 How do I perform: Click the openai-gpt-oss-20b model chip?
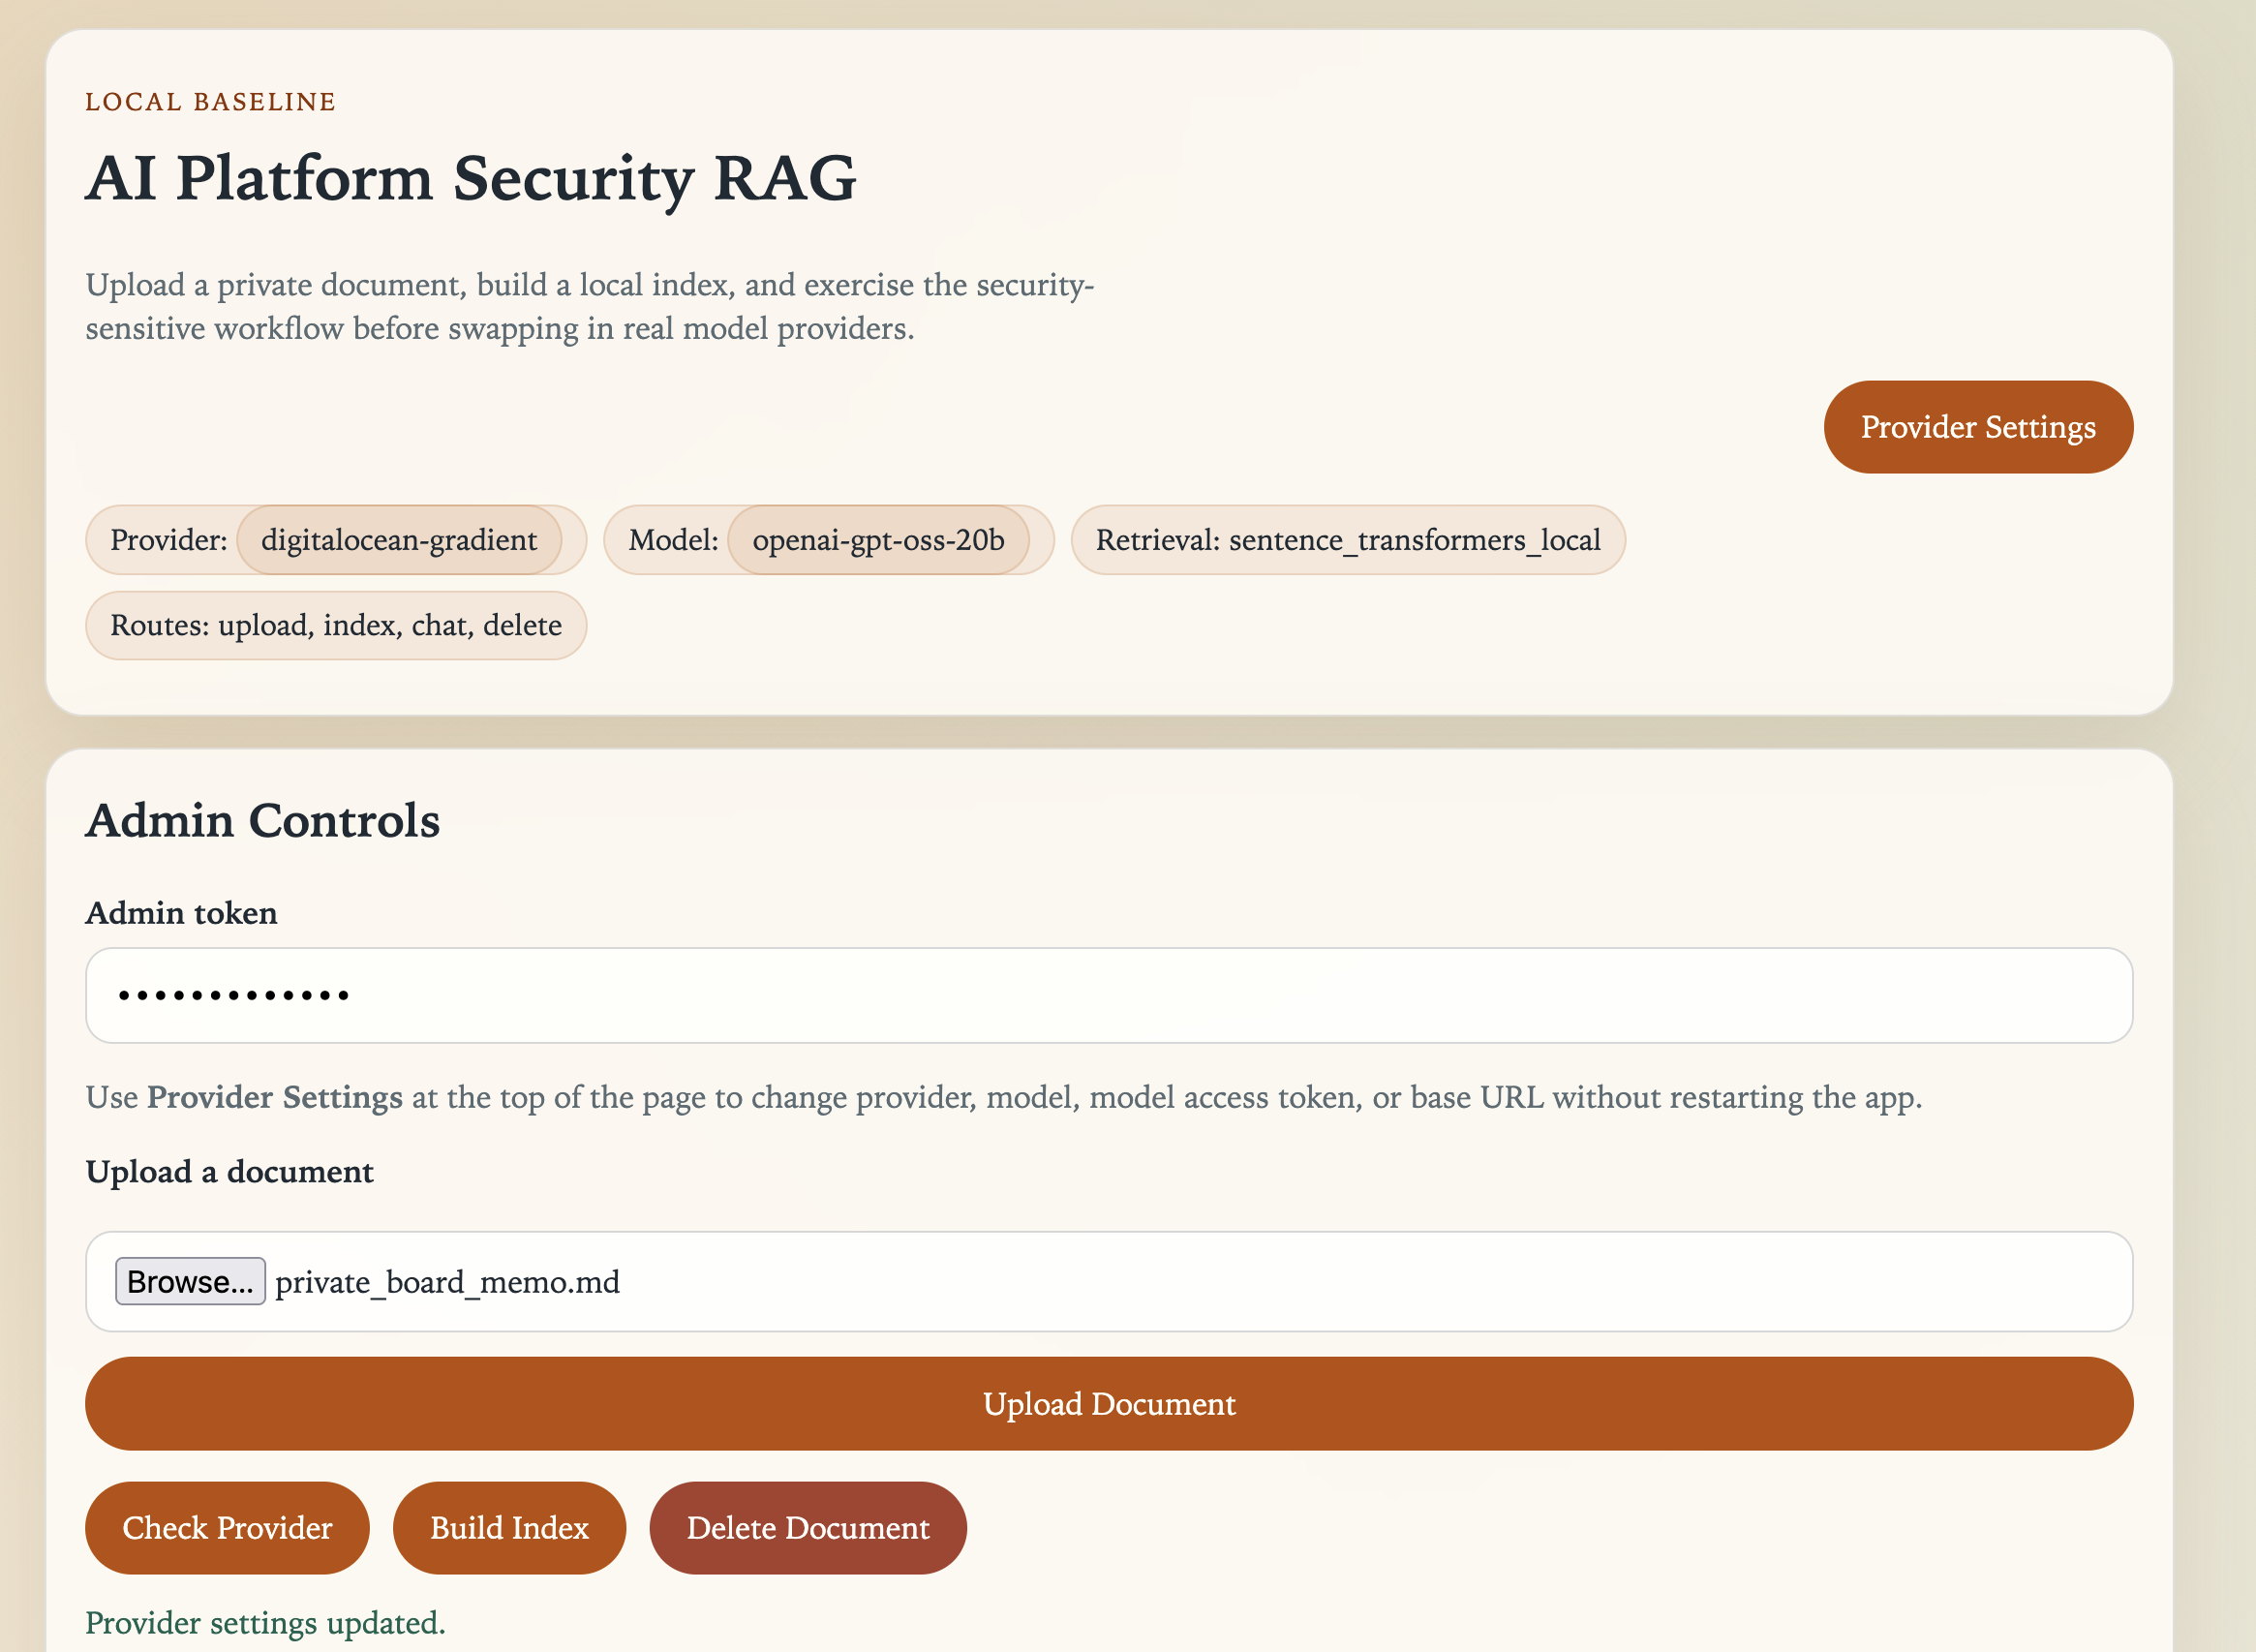click(x=877, y=540)
